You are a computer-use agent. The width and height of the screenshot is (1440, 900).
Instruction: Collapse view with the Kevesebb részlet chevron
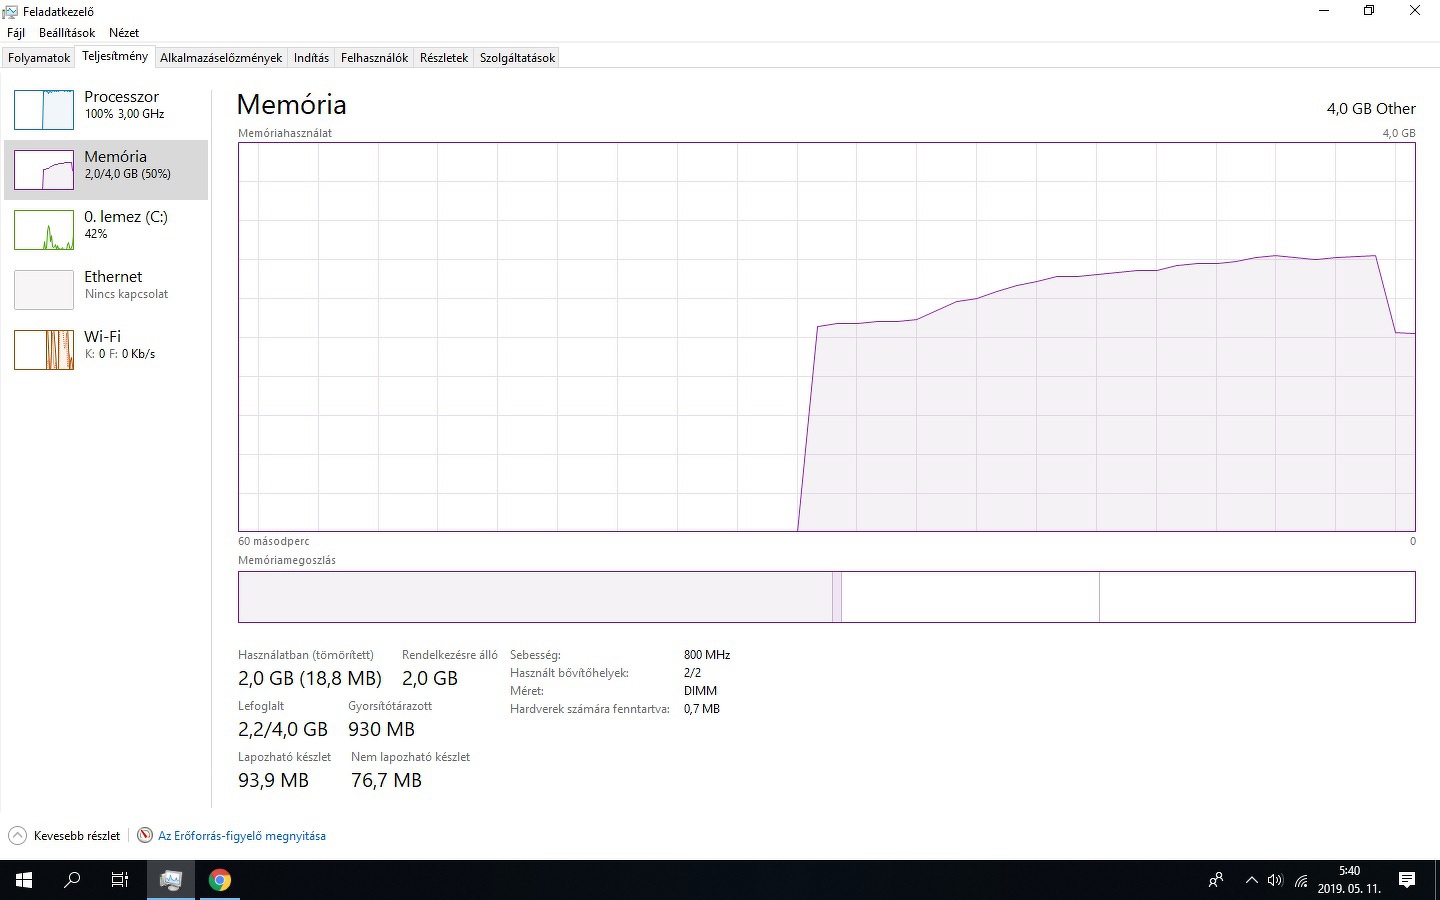click(x=17, y=836)
